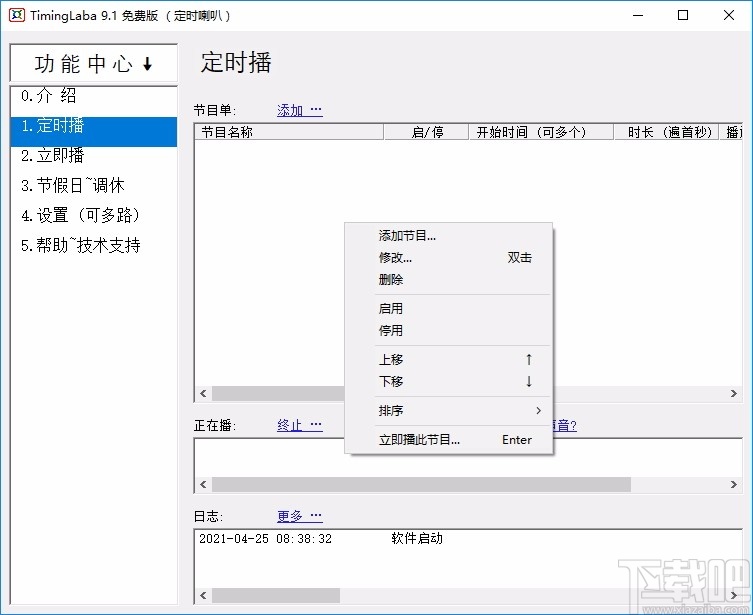Click left scroll arrow of 日志 panel

tap(203, 596)
